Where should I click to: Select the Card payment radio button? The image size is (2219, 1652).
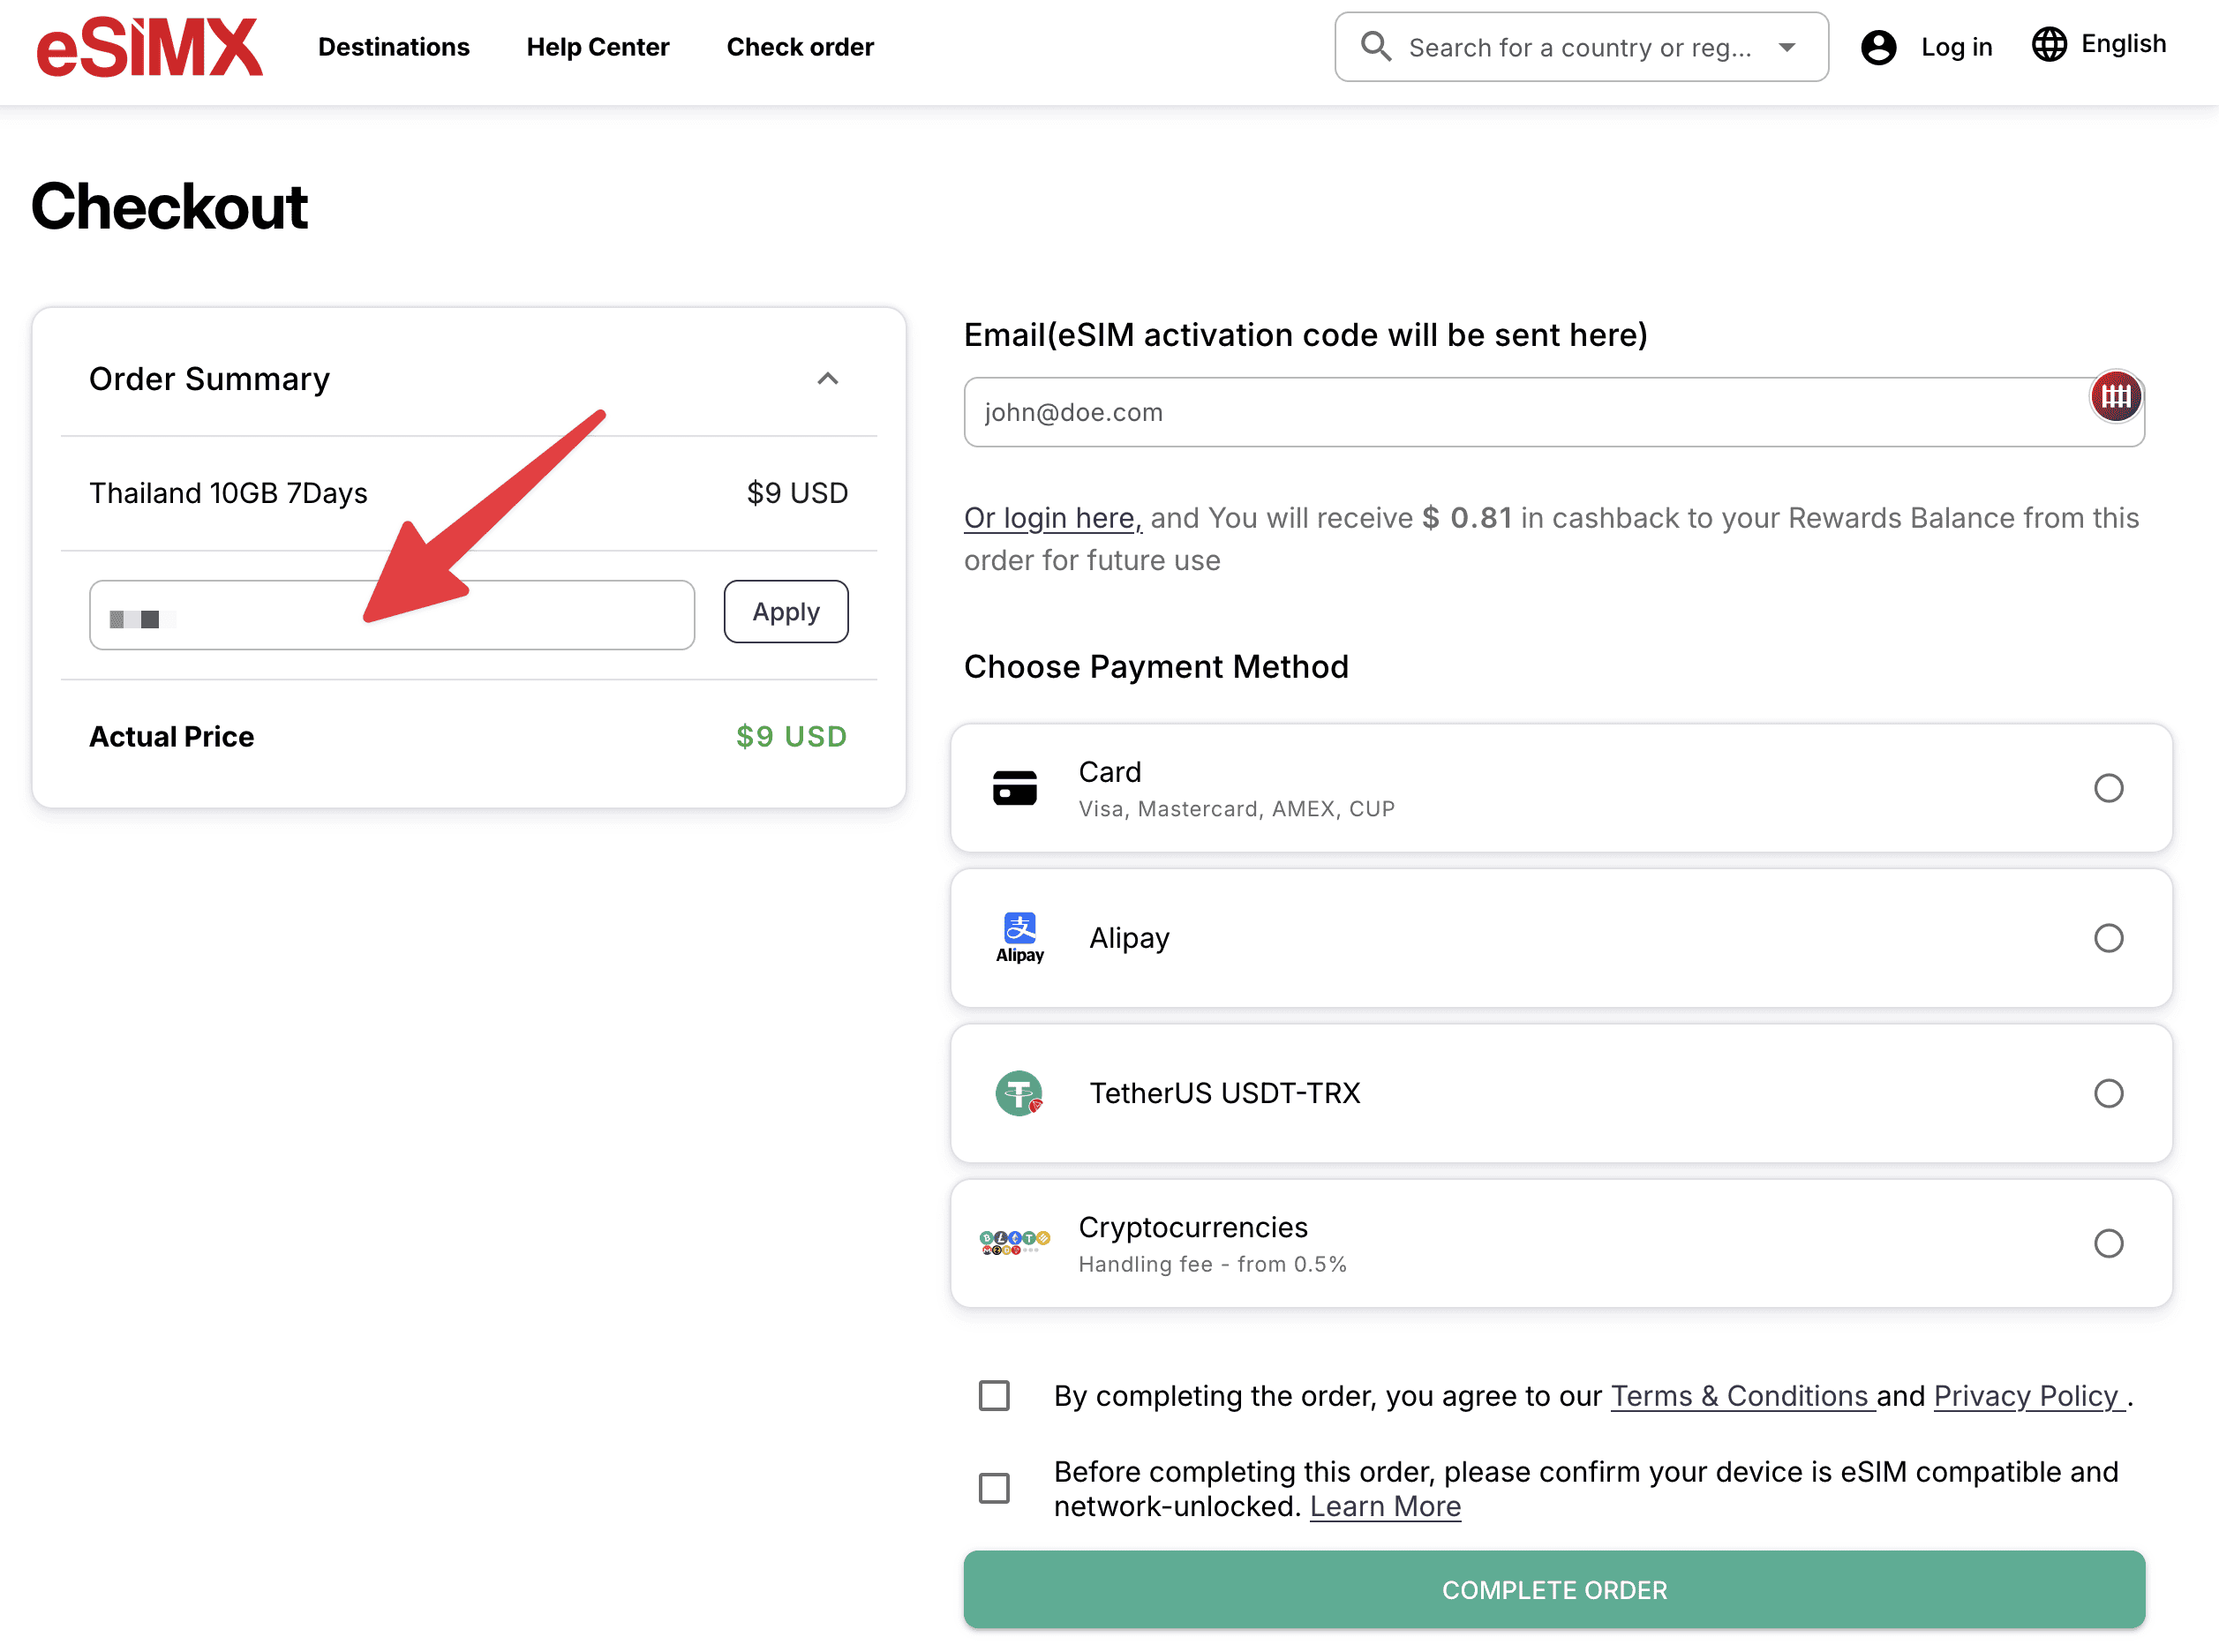coord(2108,788)
